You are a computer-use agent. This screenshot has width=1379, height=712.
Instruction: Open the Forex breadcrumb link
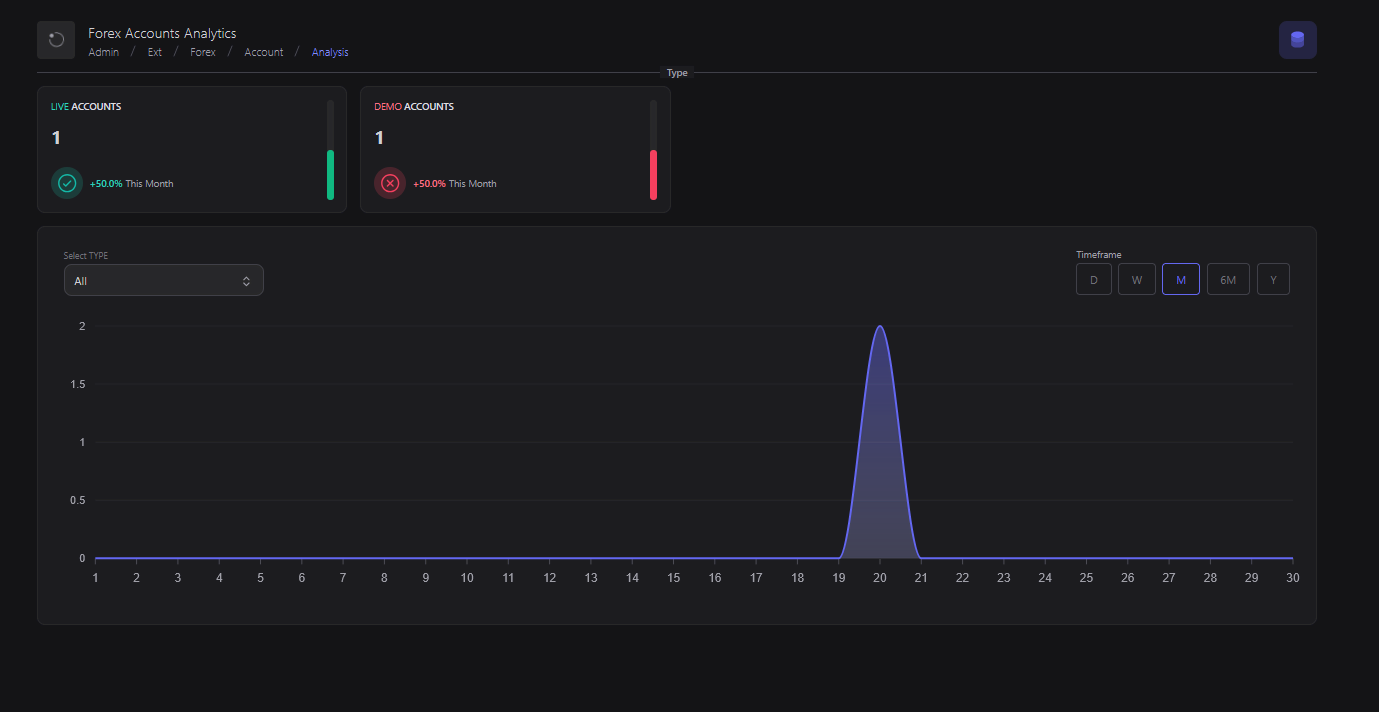point(203,52)
